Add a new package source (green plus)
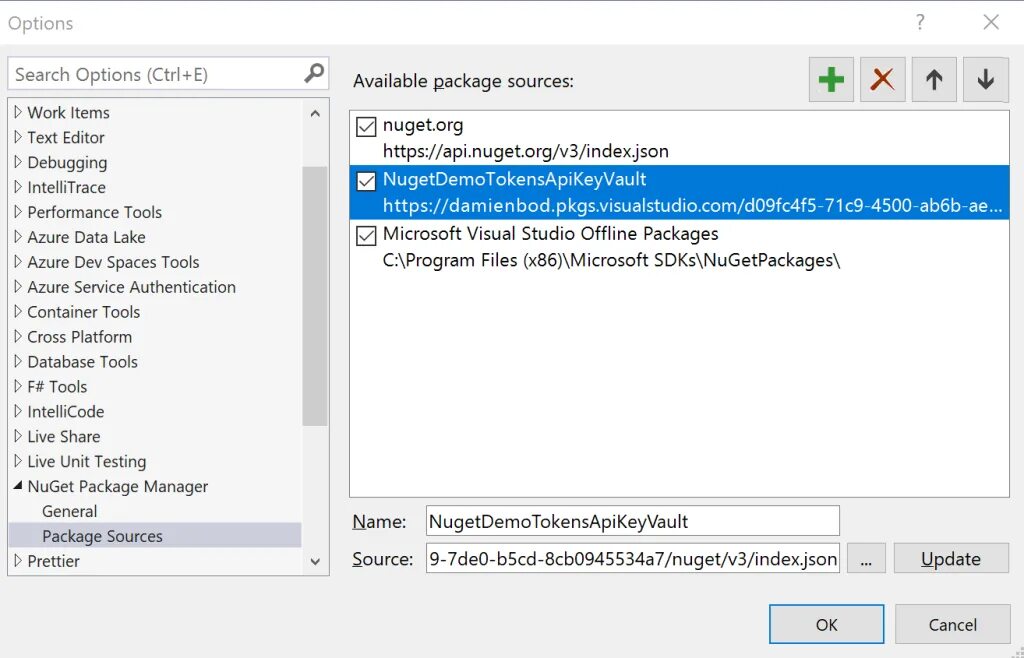 831,80
